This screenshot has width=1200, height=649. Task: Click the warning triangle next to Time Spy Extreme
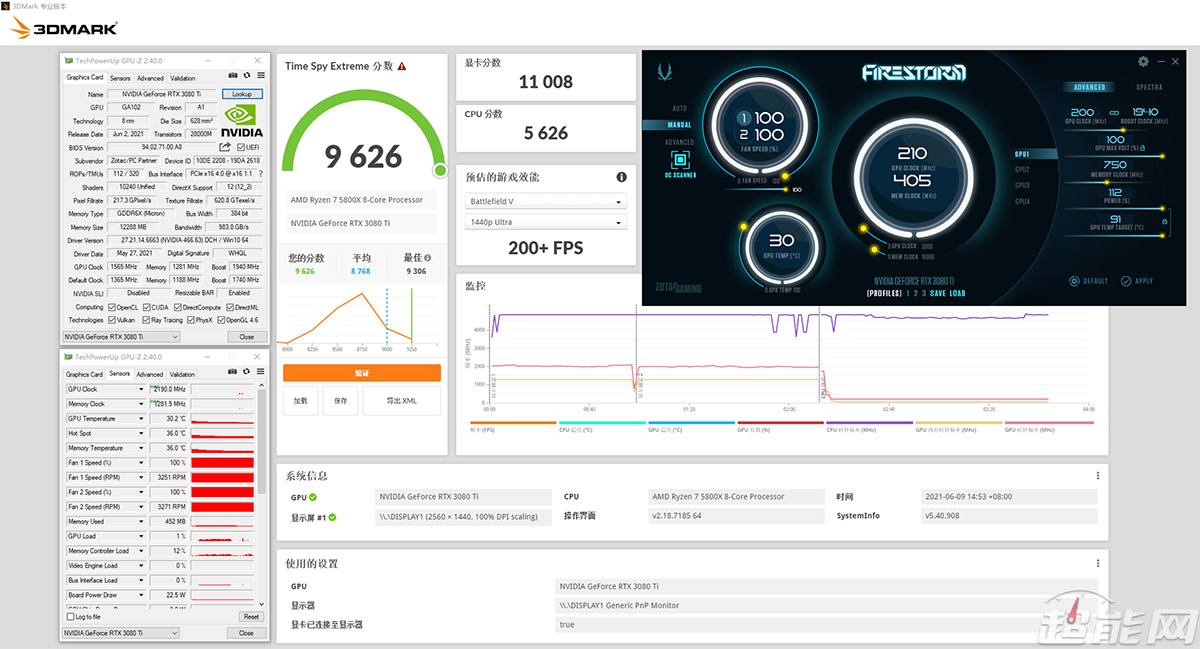click(402, 66)
